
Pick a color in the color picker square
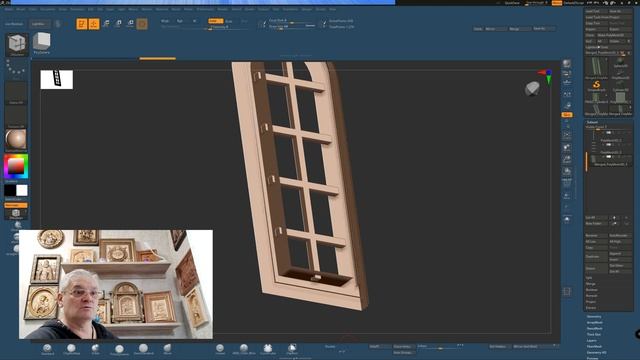point(16,166)
